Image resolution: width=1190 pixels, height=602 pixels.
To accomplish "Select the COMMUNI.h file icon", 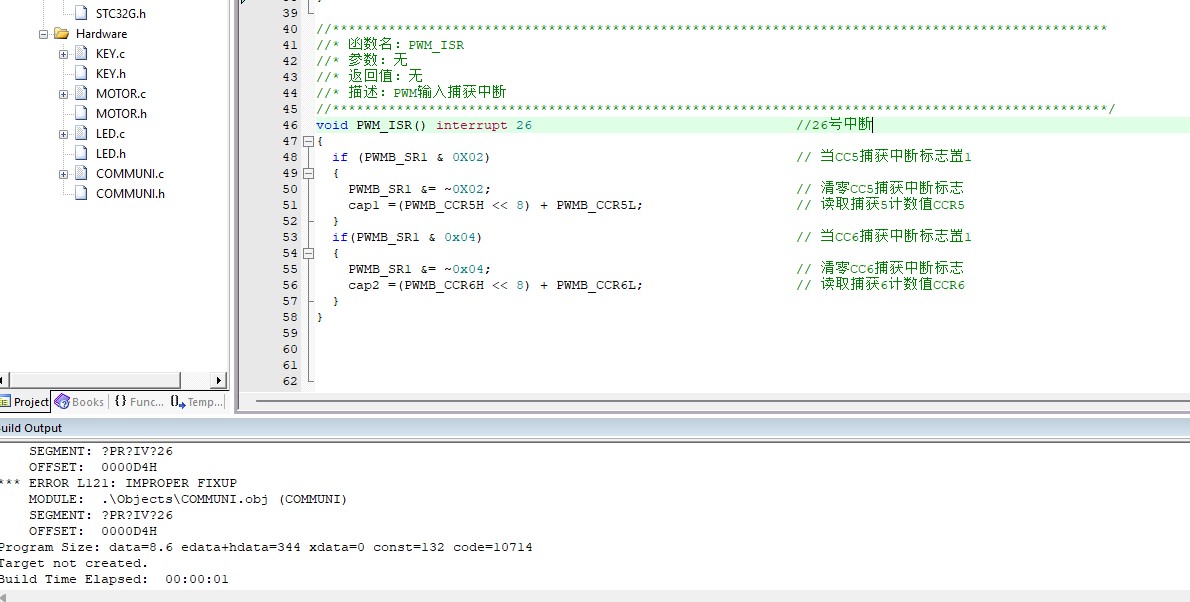I will point(81,193).
